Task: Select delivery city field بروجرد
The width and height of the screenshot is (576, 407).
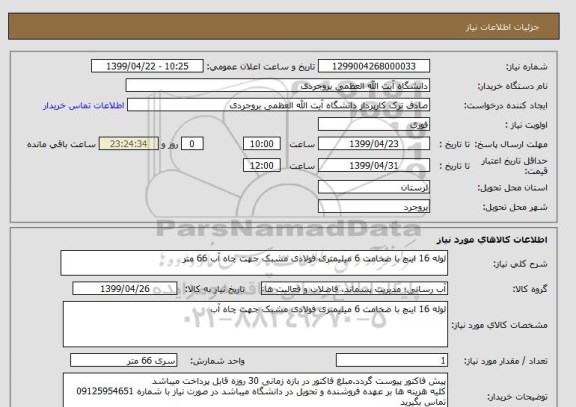Action: click(x=374, y=206)
